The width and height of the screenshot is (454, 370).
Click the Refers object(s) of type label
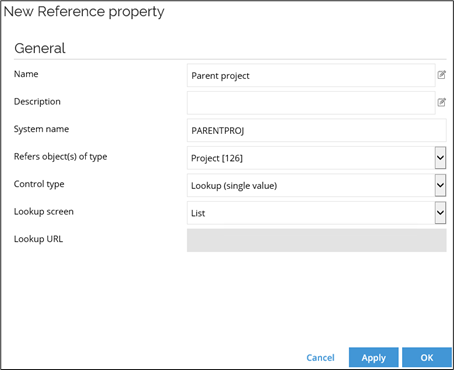[60, 157]
